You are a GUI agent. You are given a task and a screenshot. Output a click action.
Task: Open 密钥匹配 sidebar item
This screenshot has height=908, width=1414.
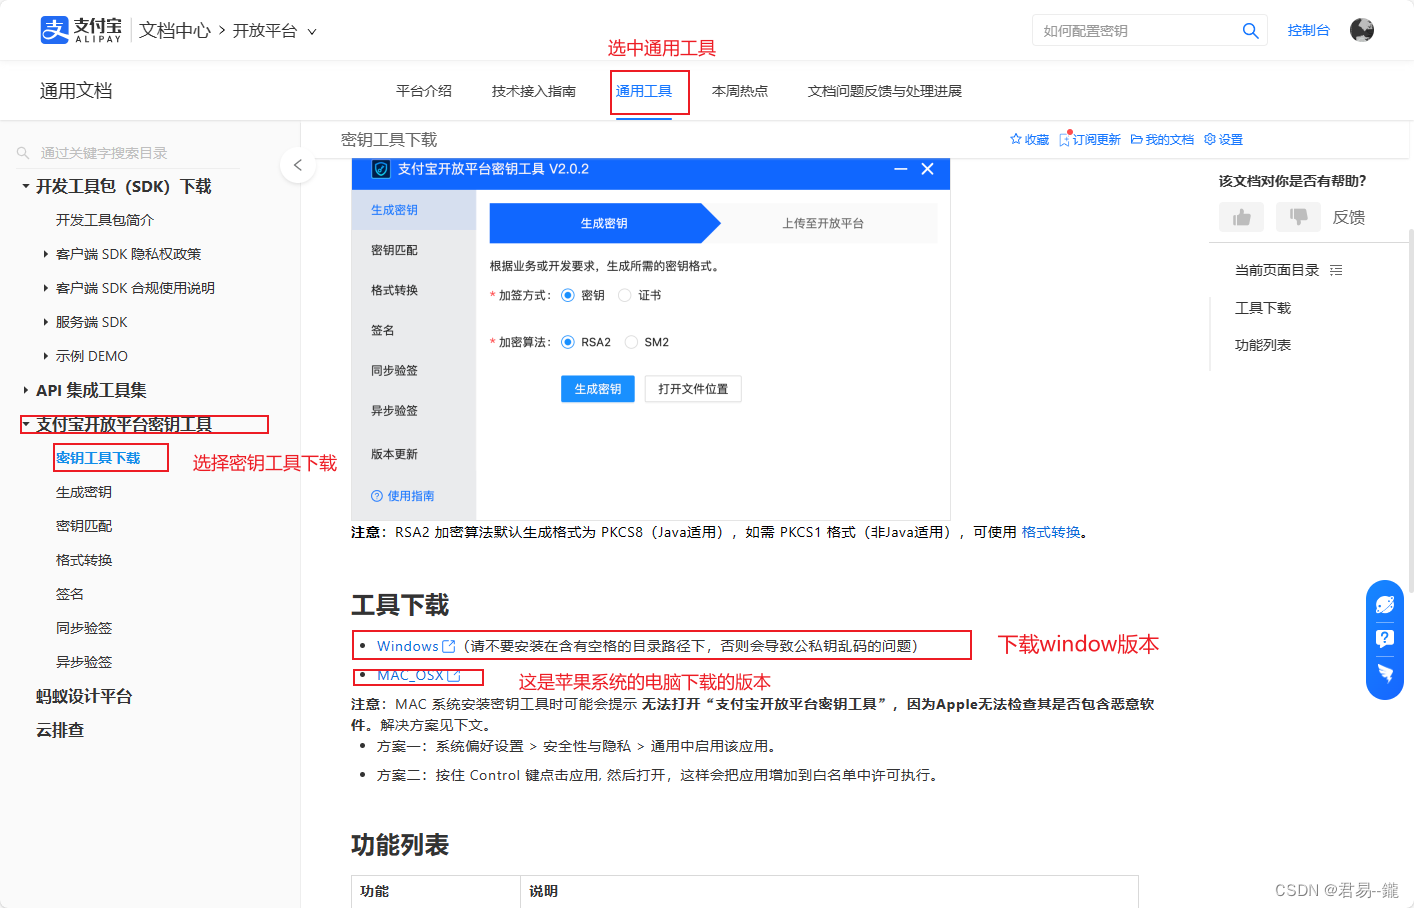click(x=84, y=526)
